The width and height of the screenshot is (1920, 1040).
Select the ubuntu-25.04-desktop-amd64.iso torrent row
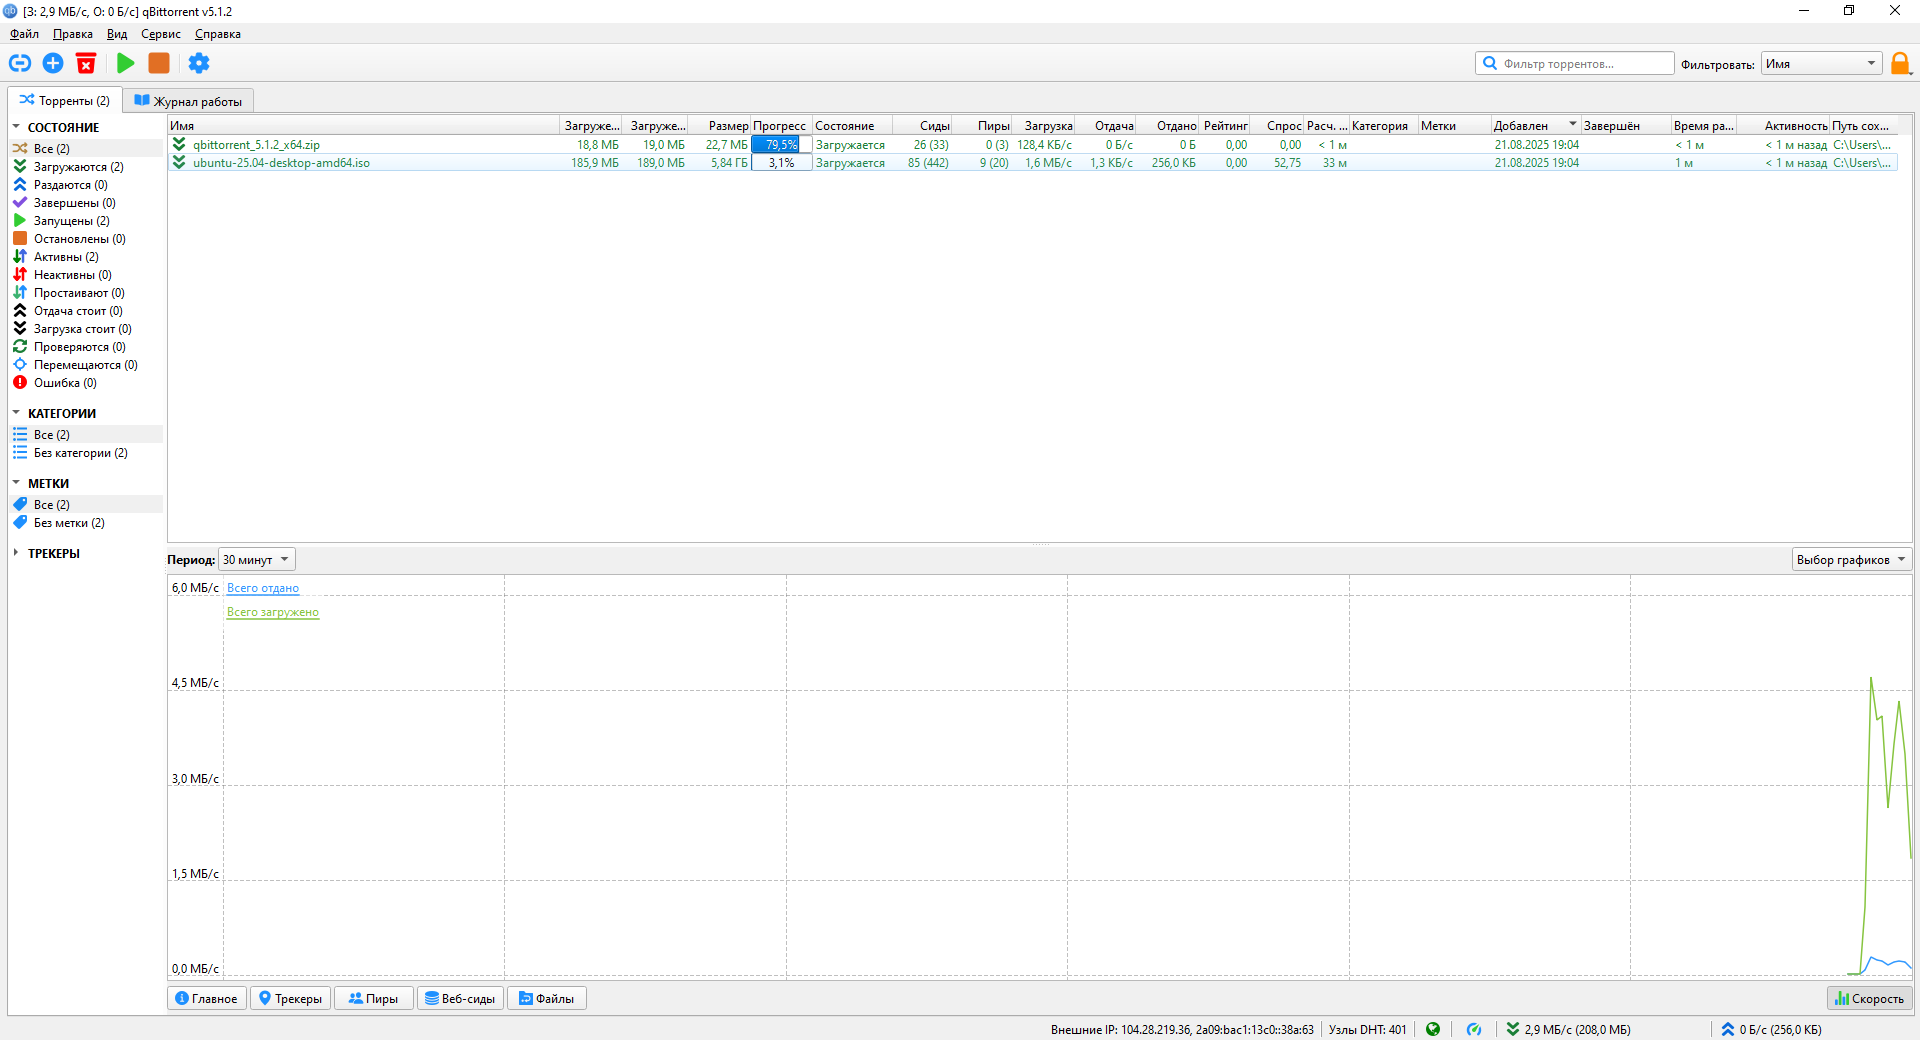tap(1032, 163)
